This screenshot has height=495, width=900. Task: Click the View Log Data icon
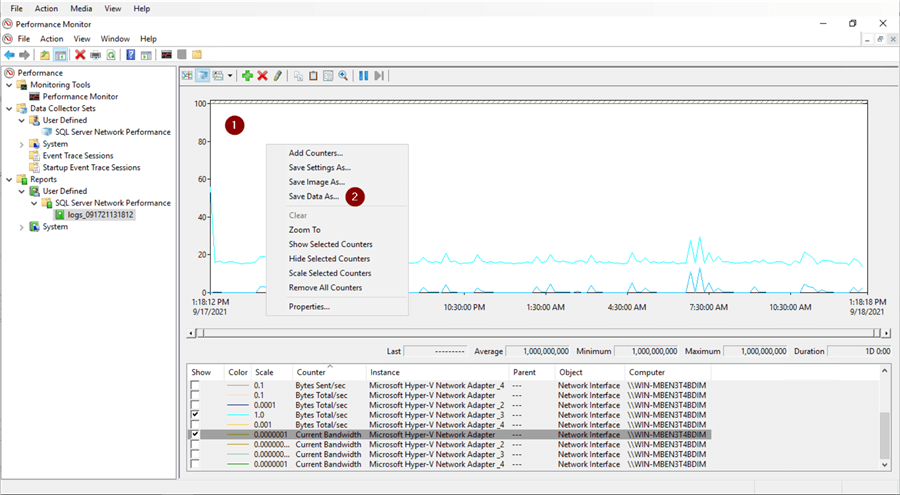pyautogui.click(x=203, y=75)
